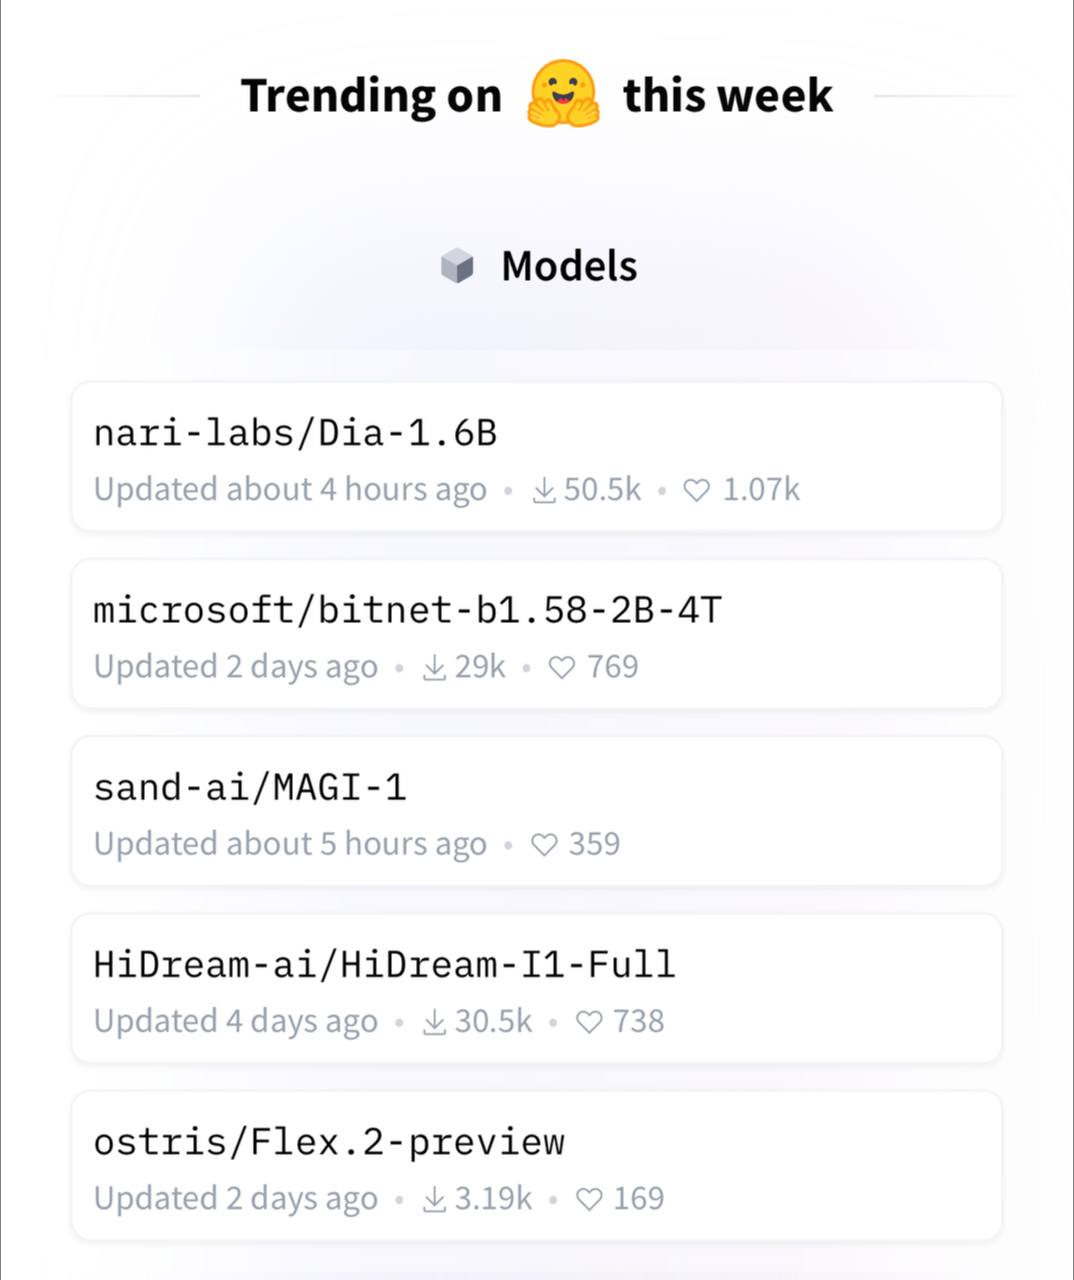The width and height of the screenshot is (1074, 1280).
Task: Click 'Updated about 4 hours ago' text
Action: 290,490
